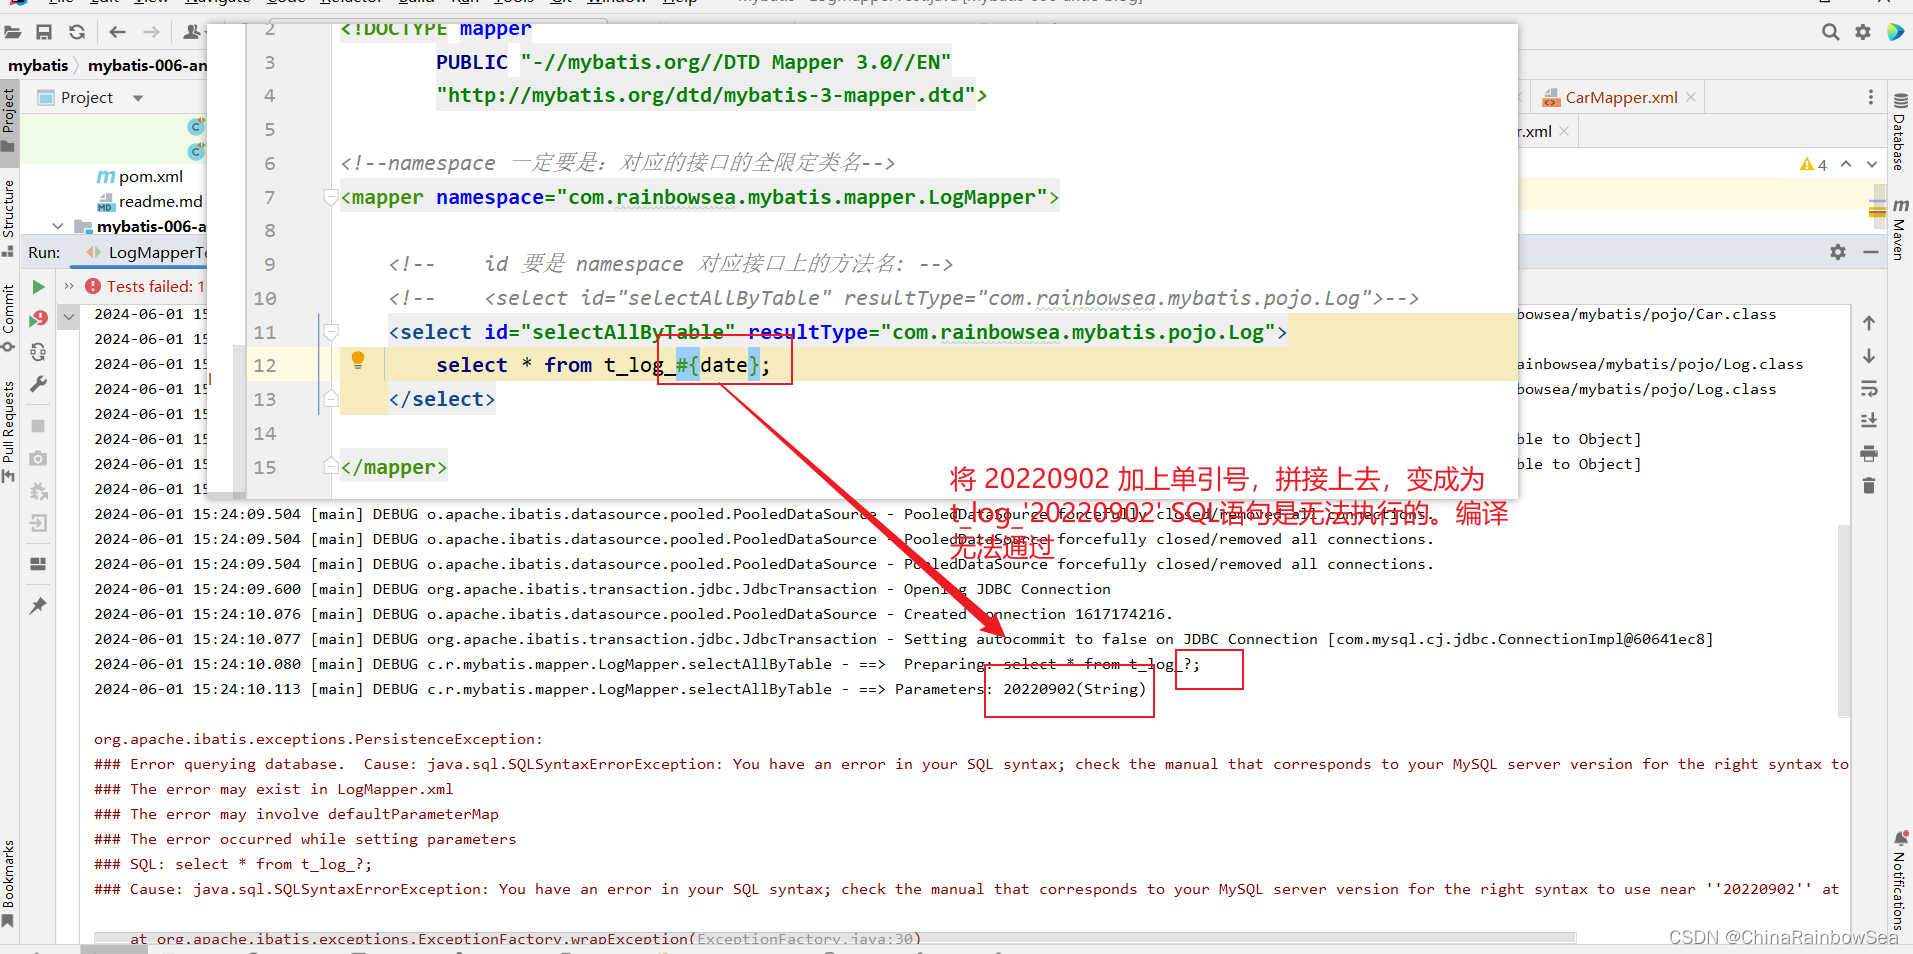Toggle soft-wrap in the console output
The image size is (1913, 954).
(x=1869, y=388)
